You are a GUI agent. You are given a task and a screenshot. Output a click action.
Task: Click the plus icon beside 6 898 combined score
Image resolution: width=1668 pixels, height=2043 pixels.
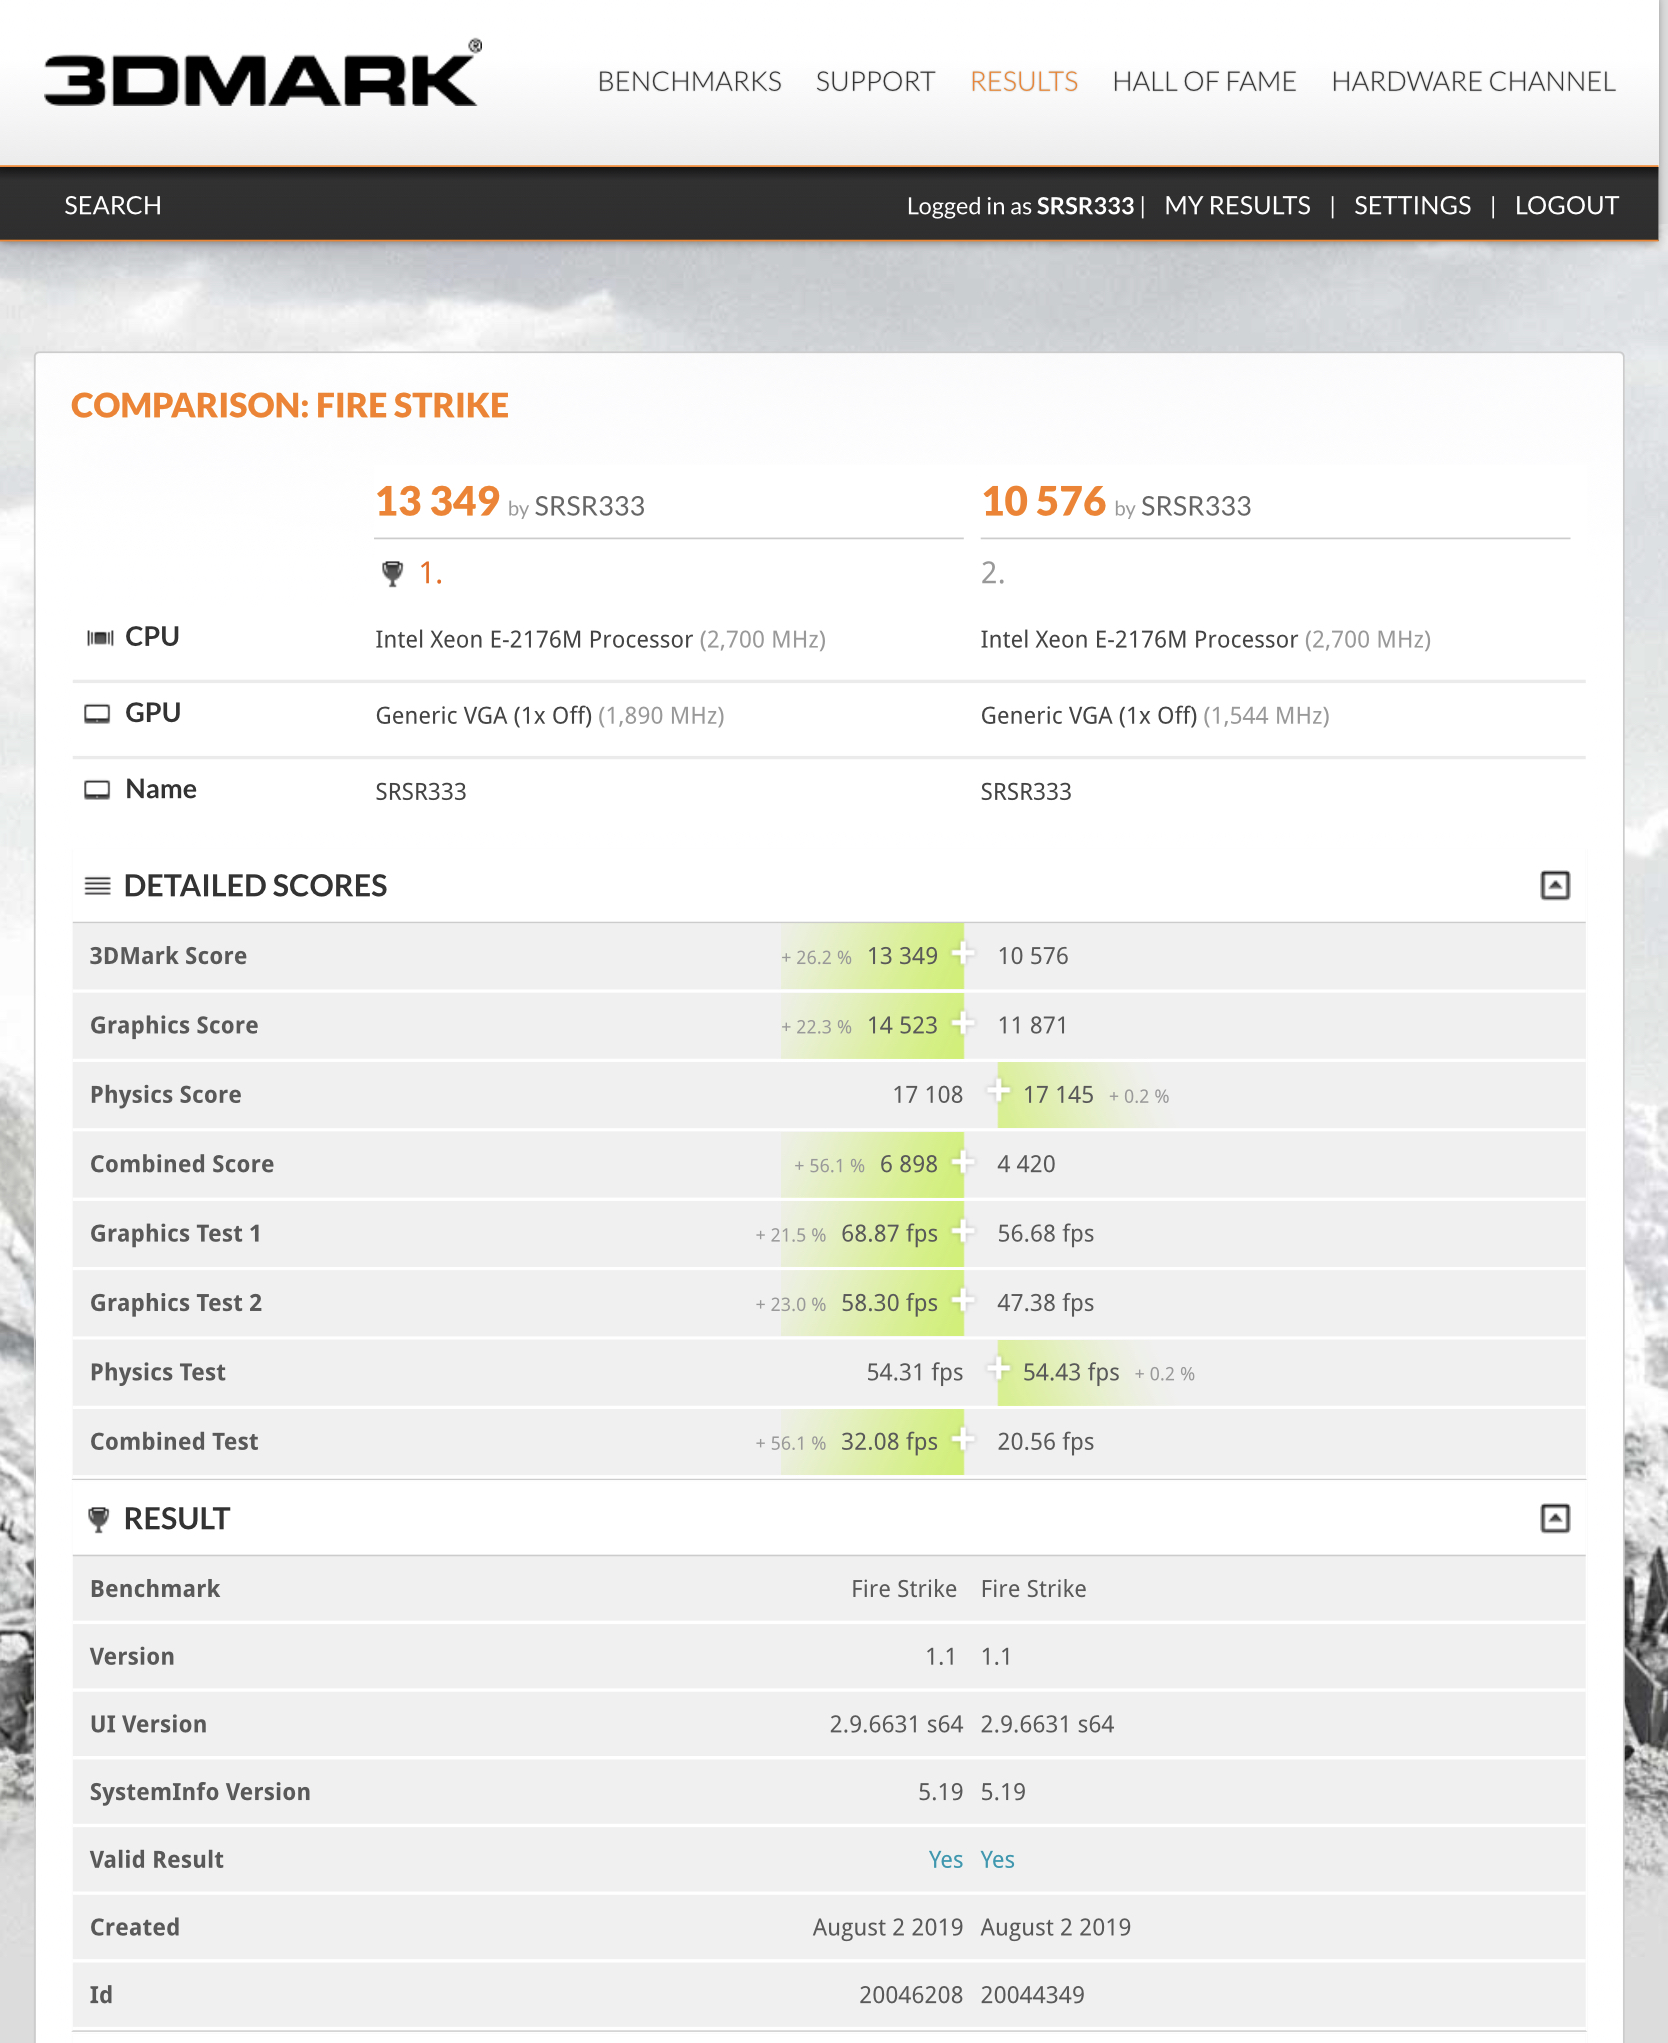(963, 1162)
